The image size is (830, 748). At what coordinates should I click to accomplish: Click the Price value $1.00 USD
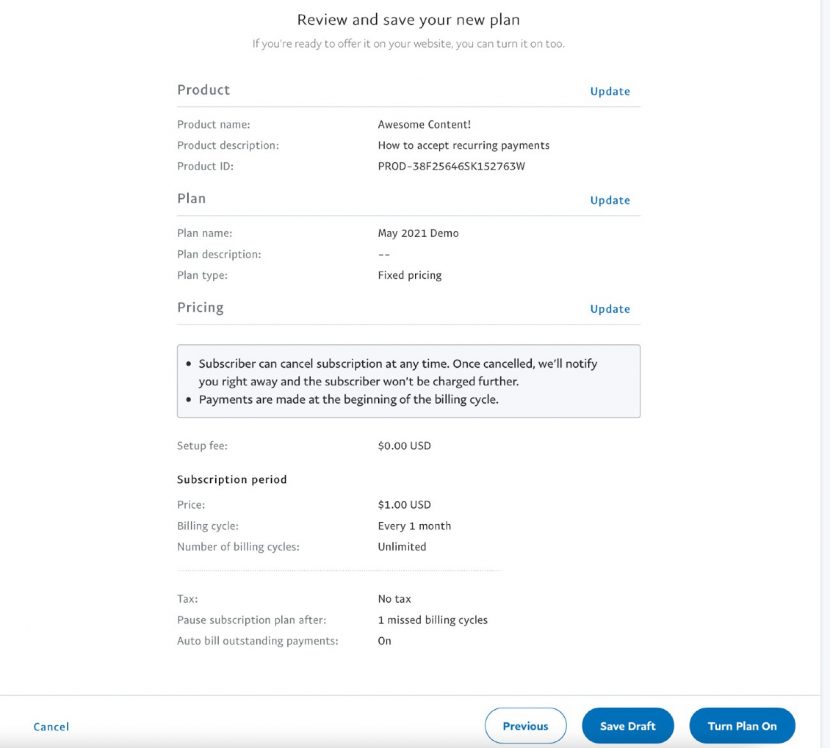pyautogui.click(x=402, y=504)
